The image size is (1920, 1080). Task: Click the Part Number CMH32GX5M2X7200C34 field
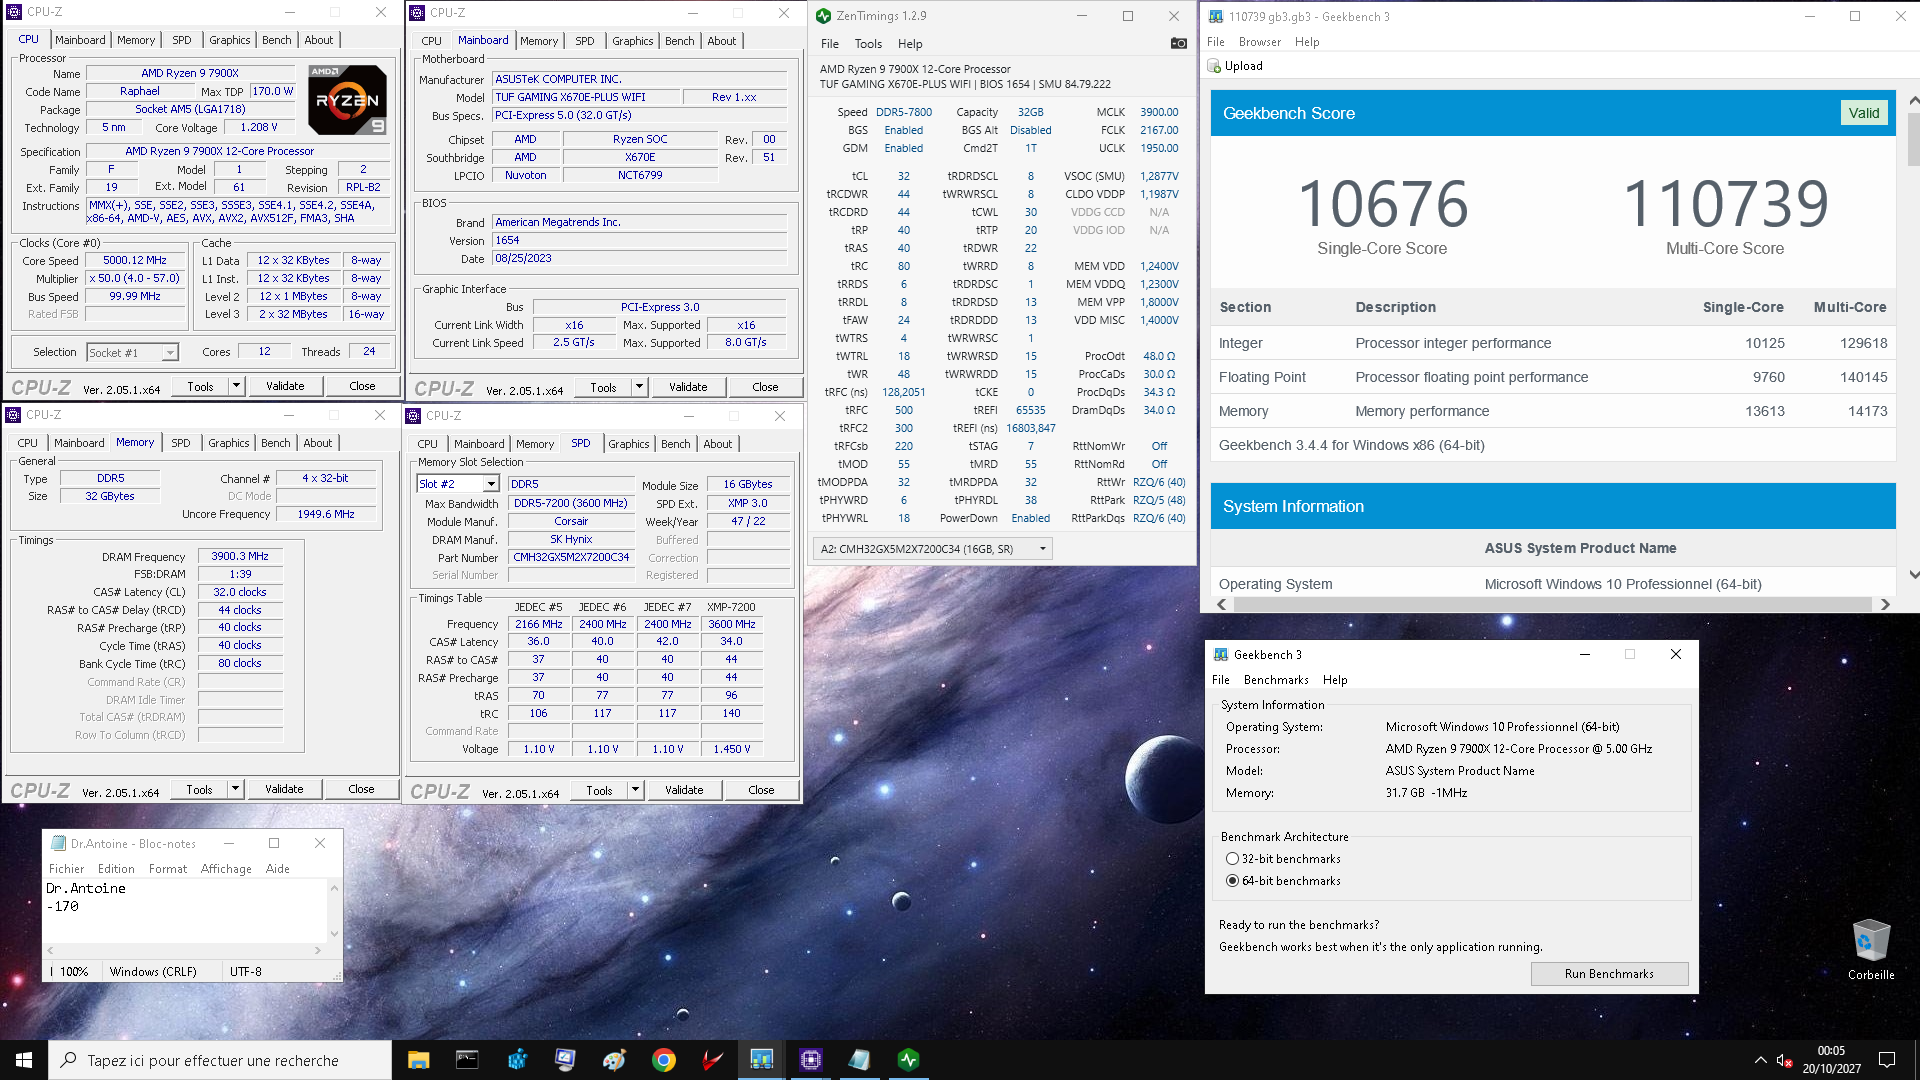click(x=571, y=558)
